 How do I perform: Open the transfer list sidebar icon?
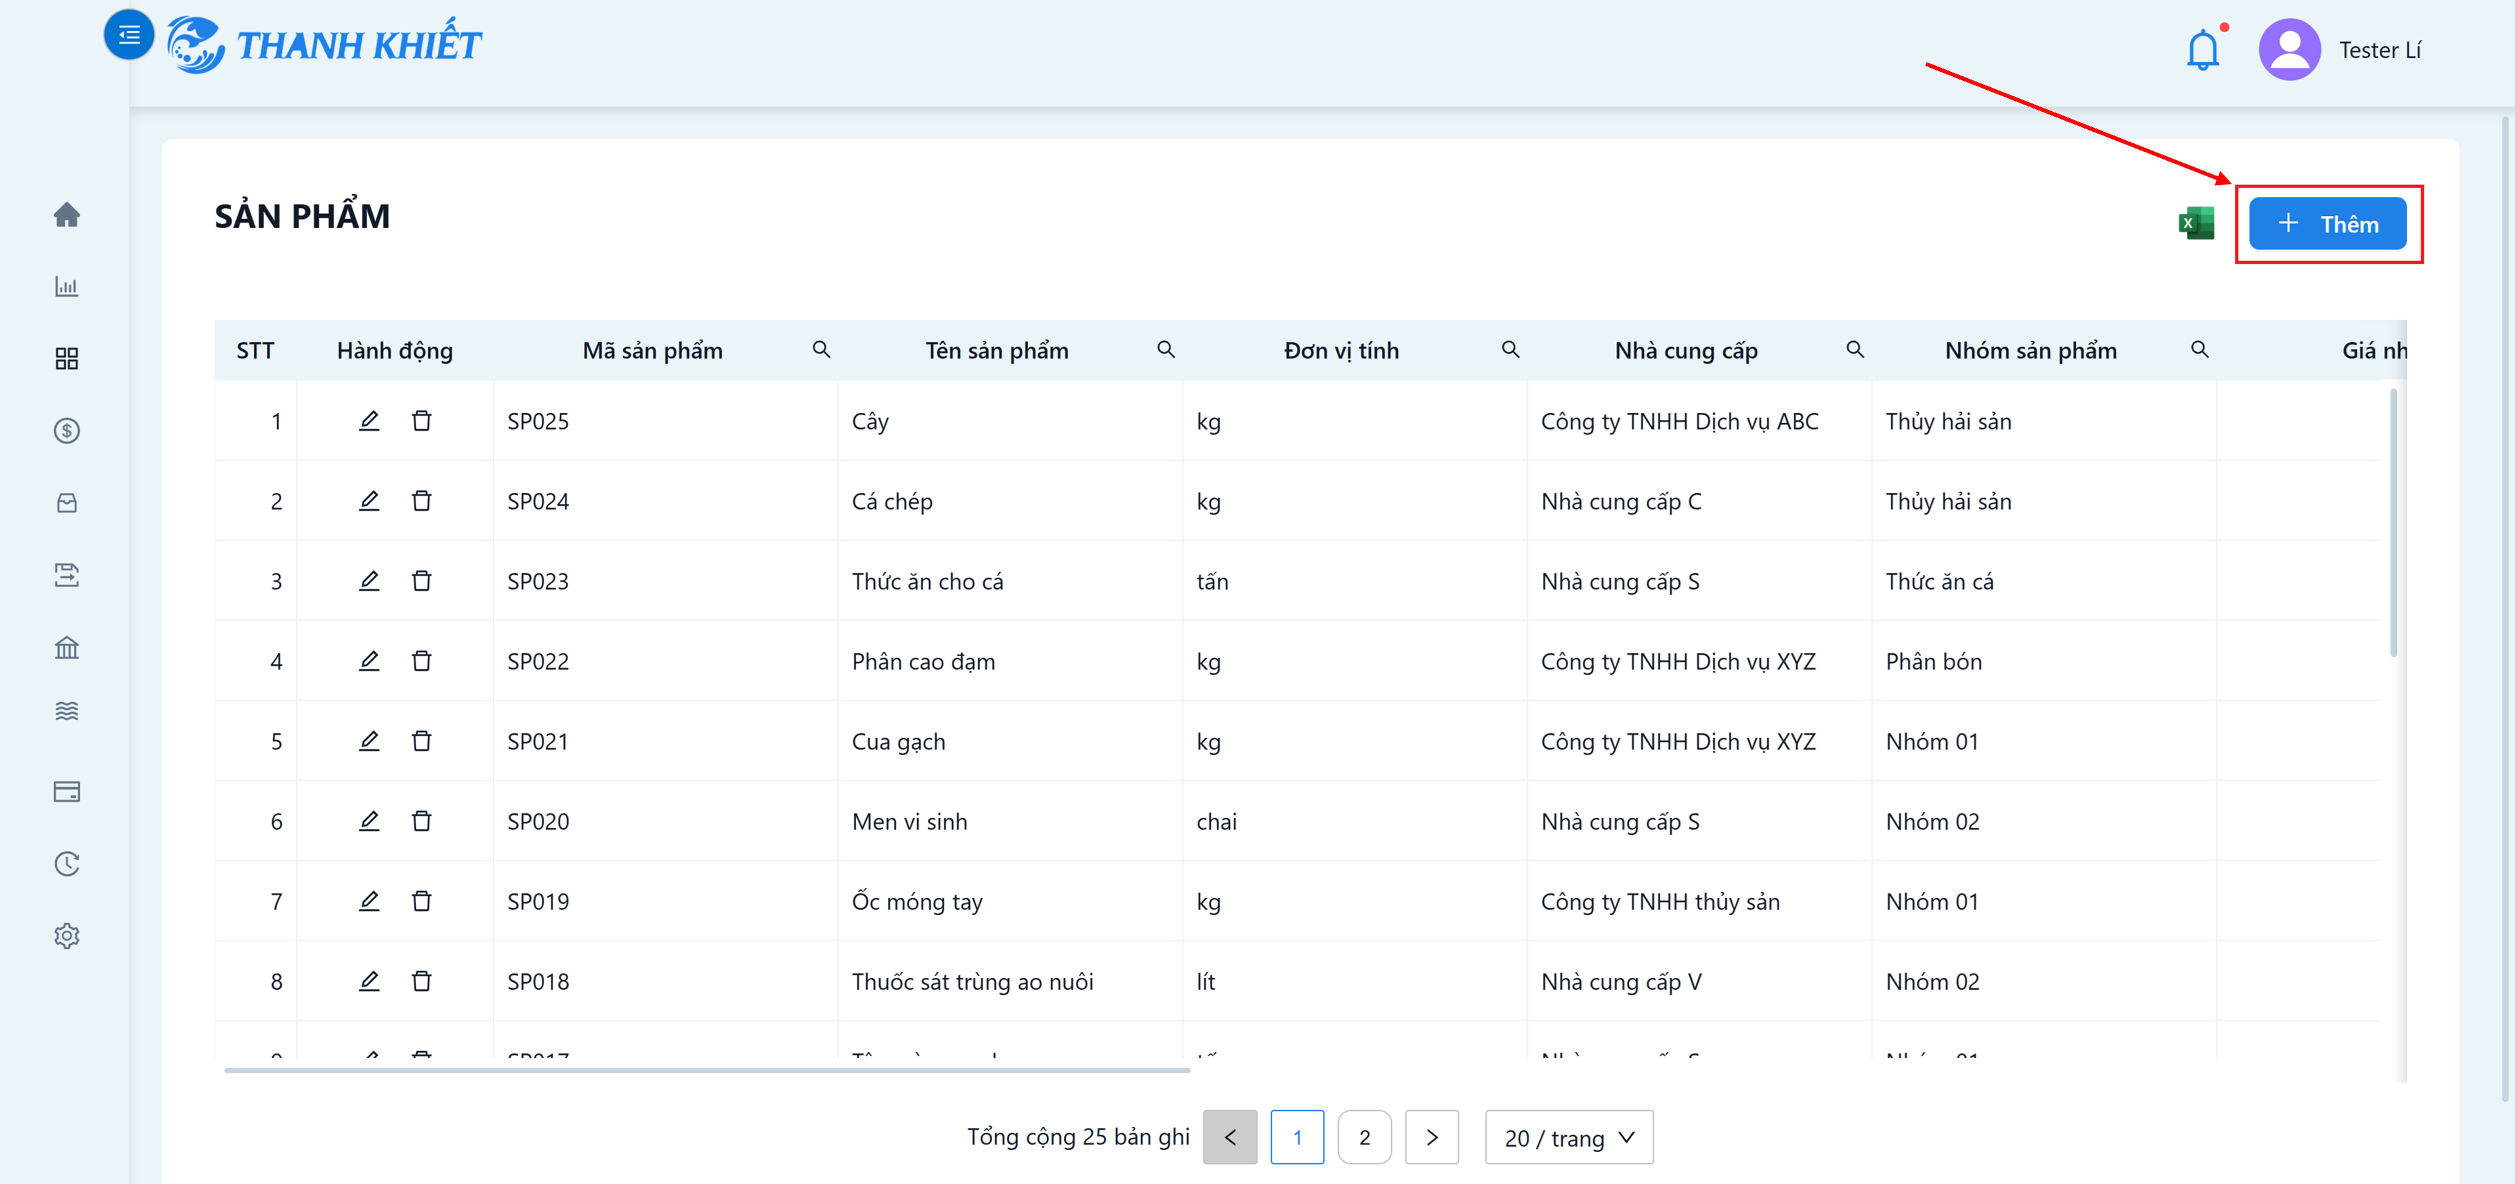point(67,575)
